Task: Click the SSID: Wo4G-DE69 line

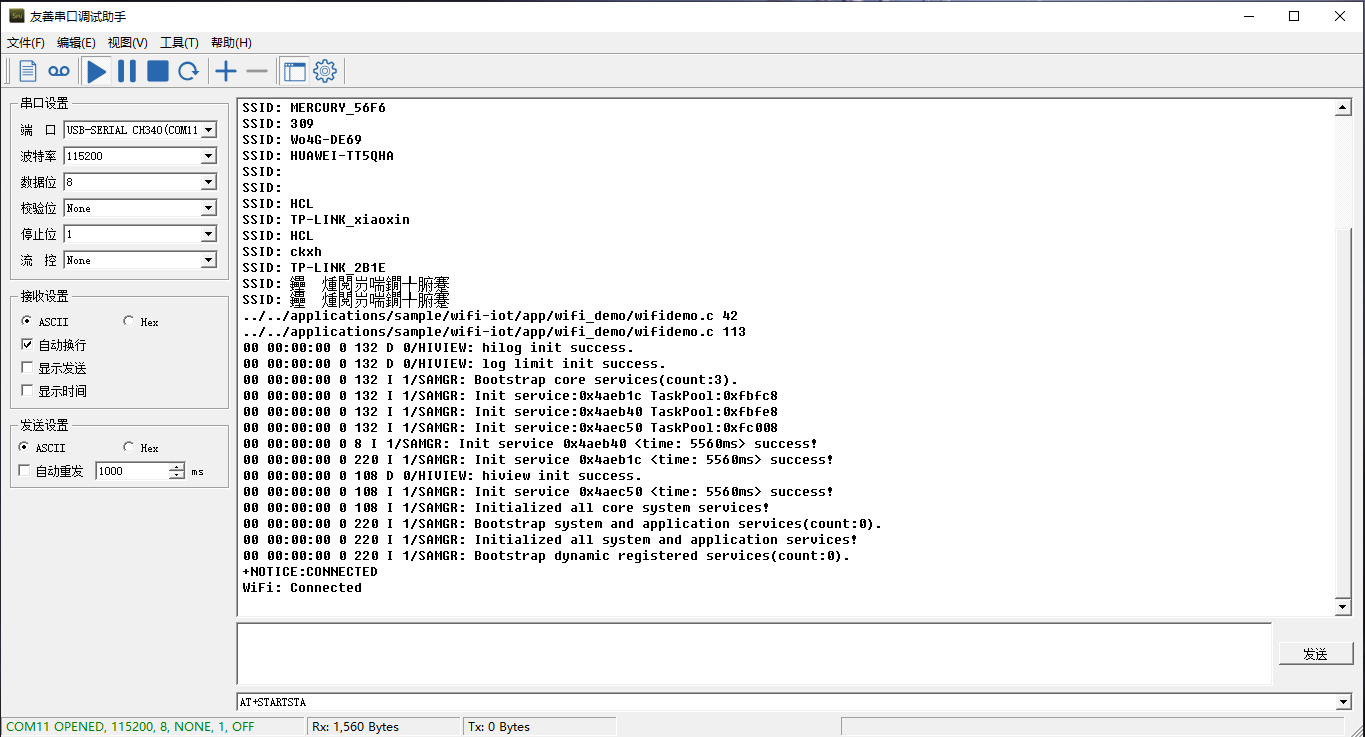Action: pyautogui.click(x=302, y=140)
